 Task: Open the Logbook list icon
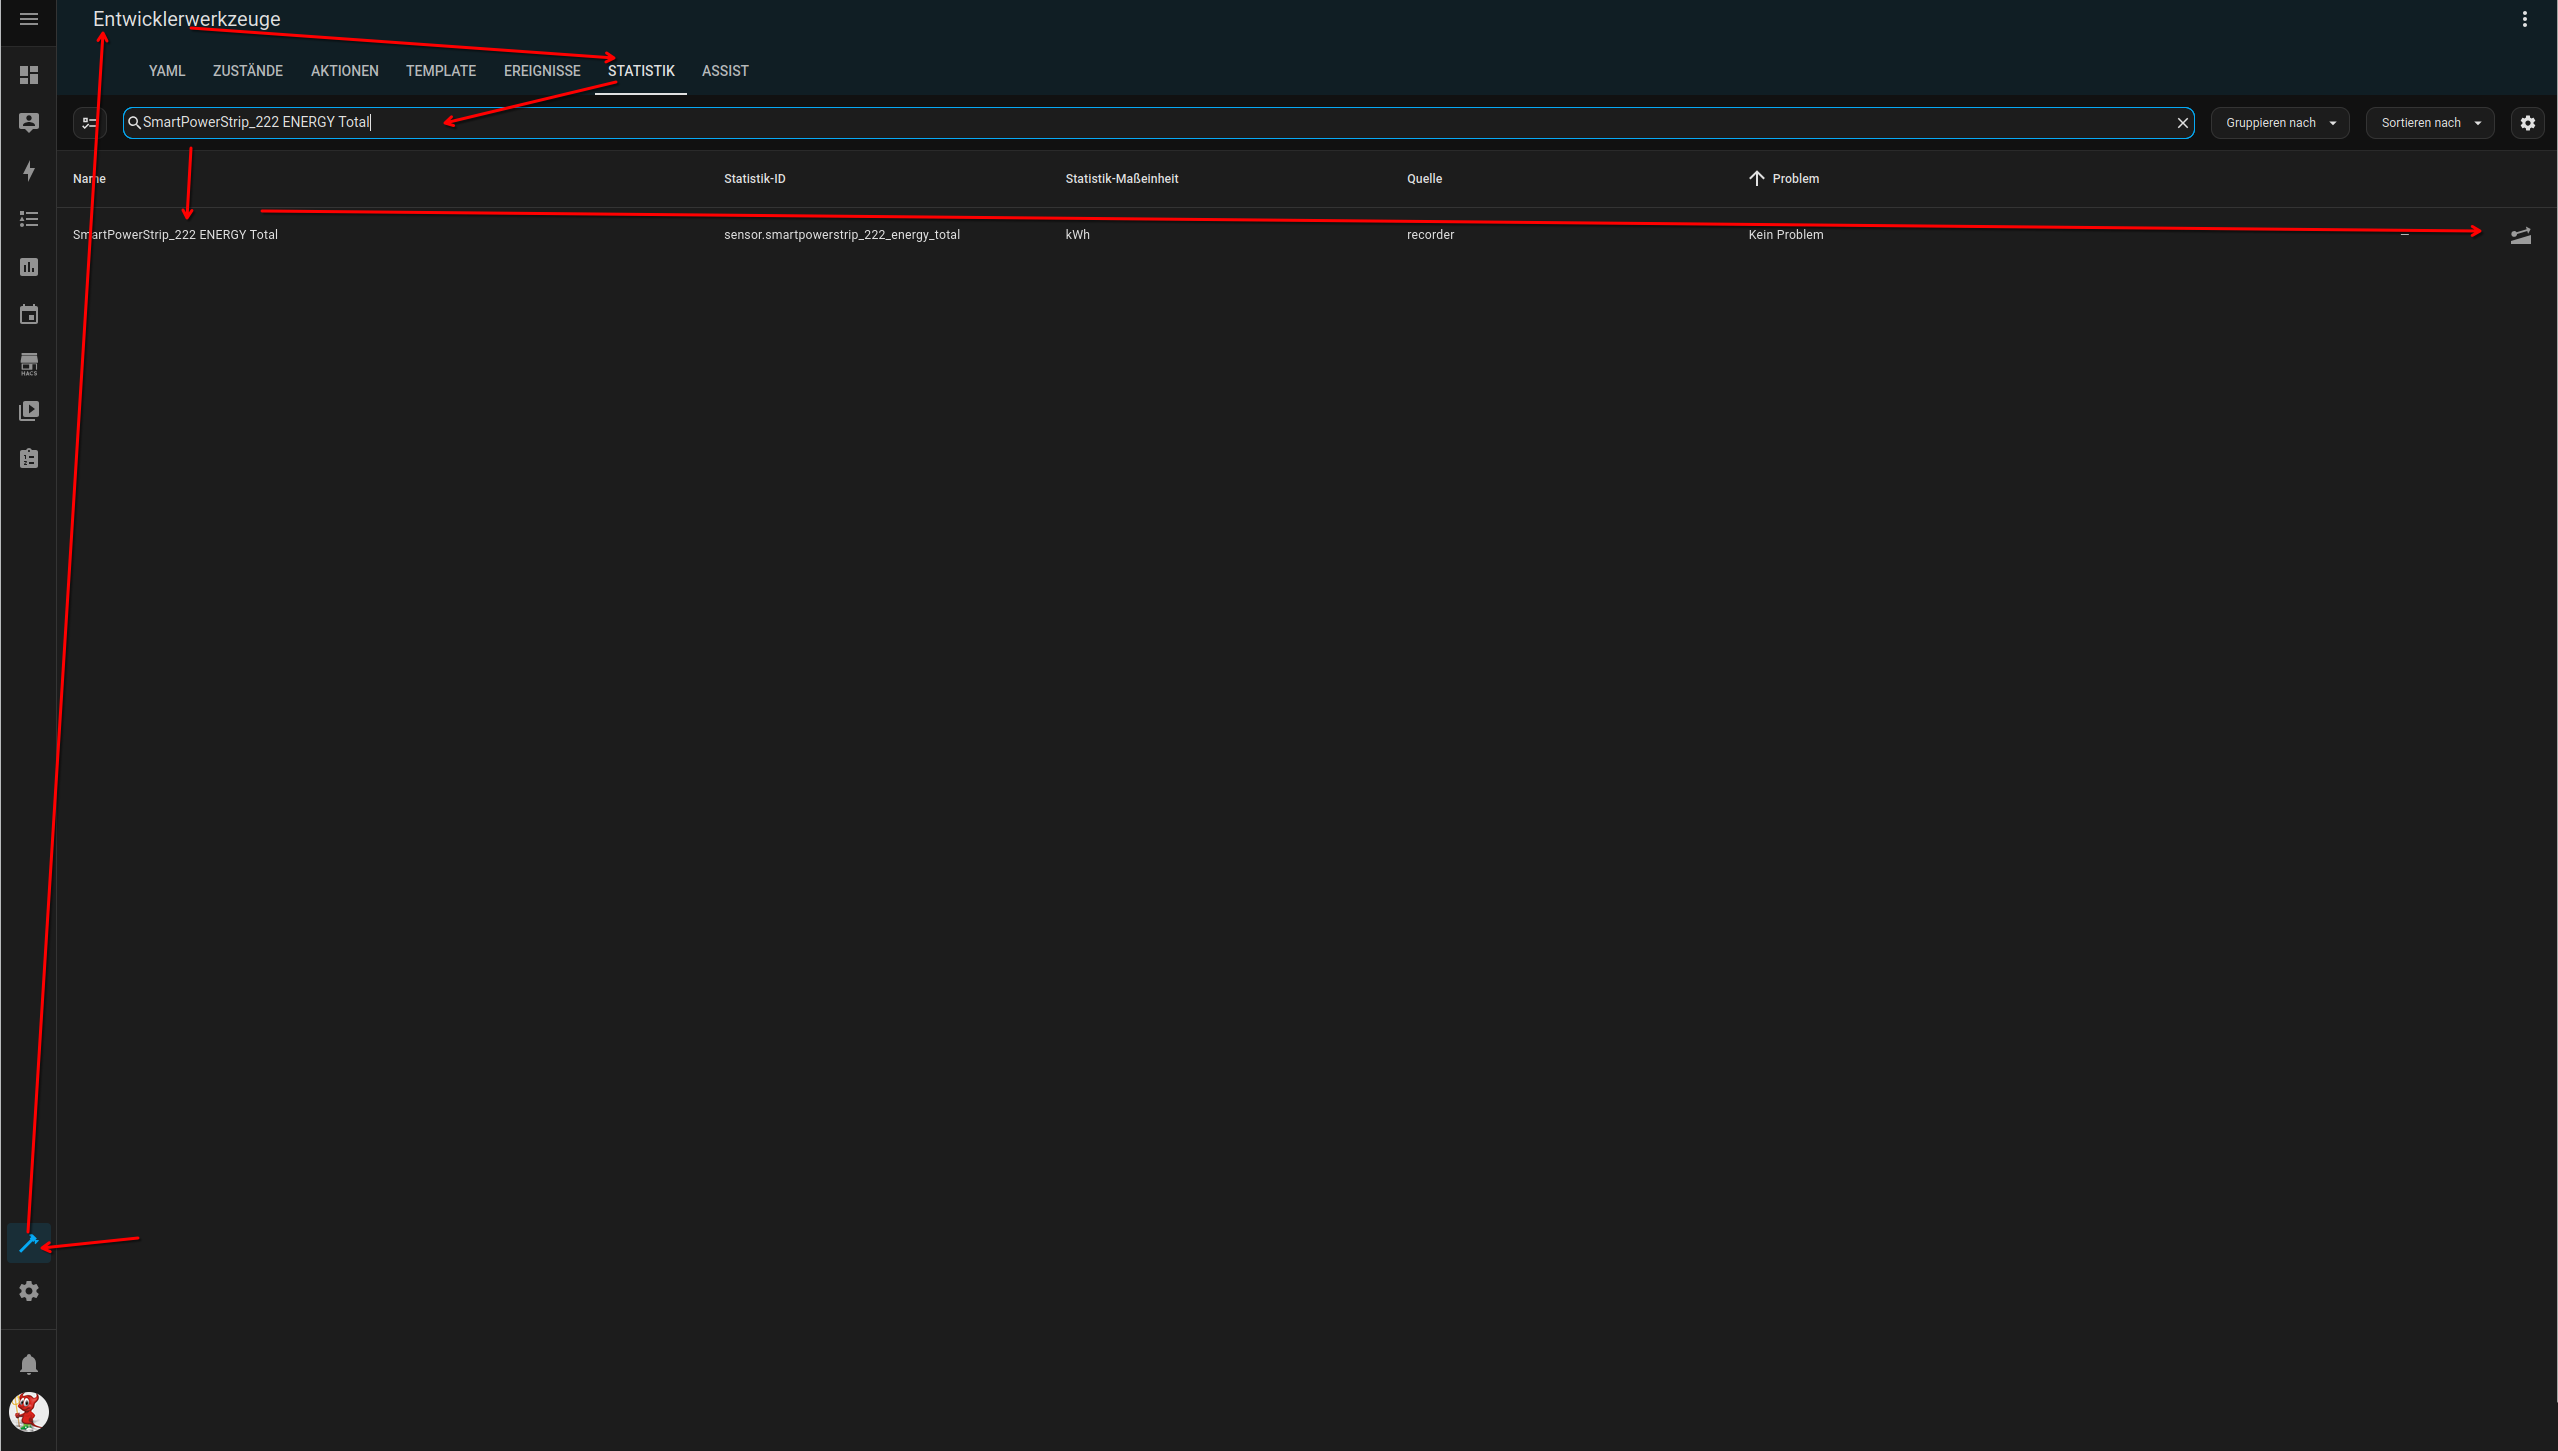pos(29,219)
